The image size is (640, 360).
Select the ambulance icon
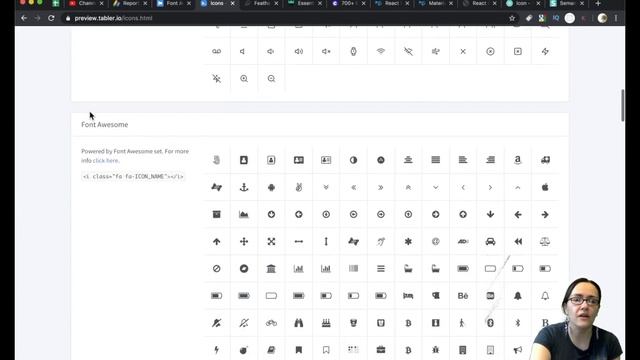coord(545,160)
